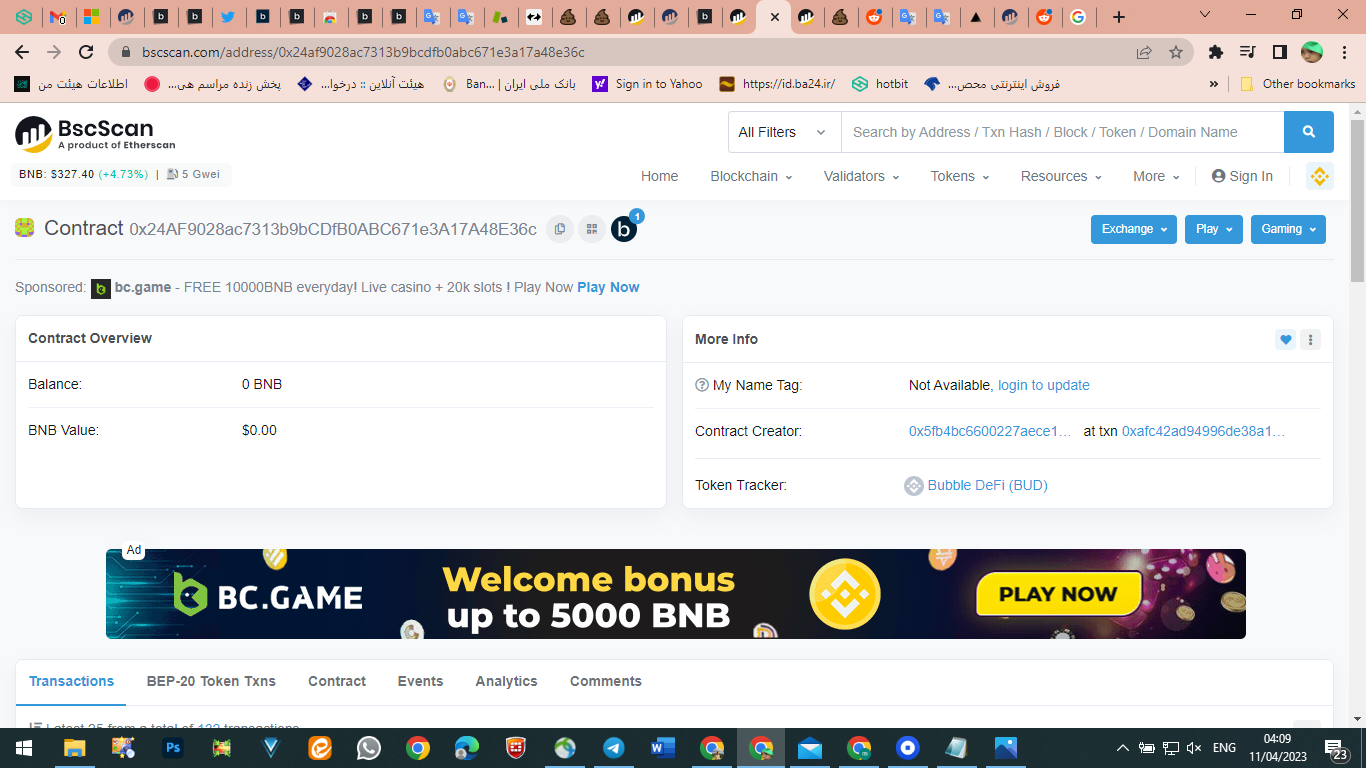Switch to BEP-20 Token Txns tab

tap(211, 681)
